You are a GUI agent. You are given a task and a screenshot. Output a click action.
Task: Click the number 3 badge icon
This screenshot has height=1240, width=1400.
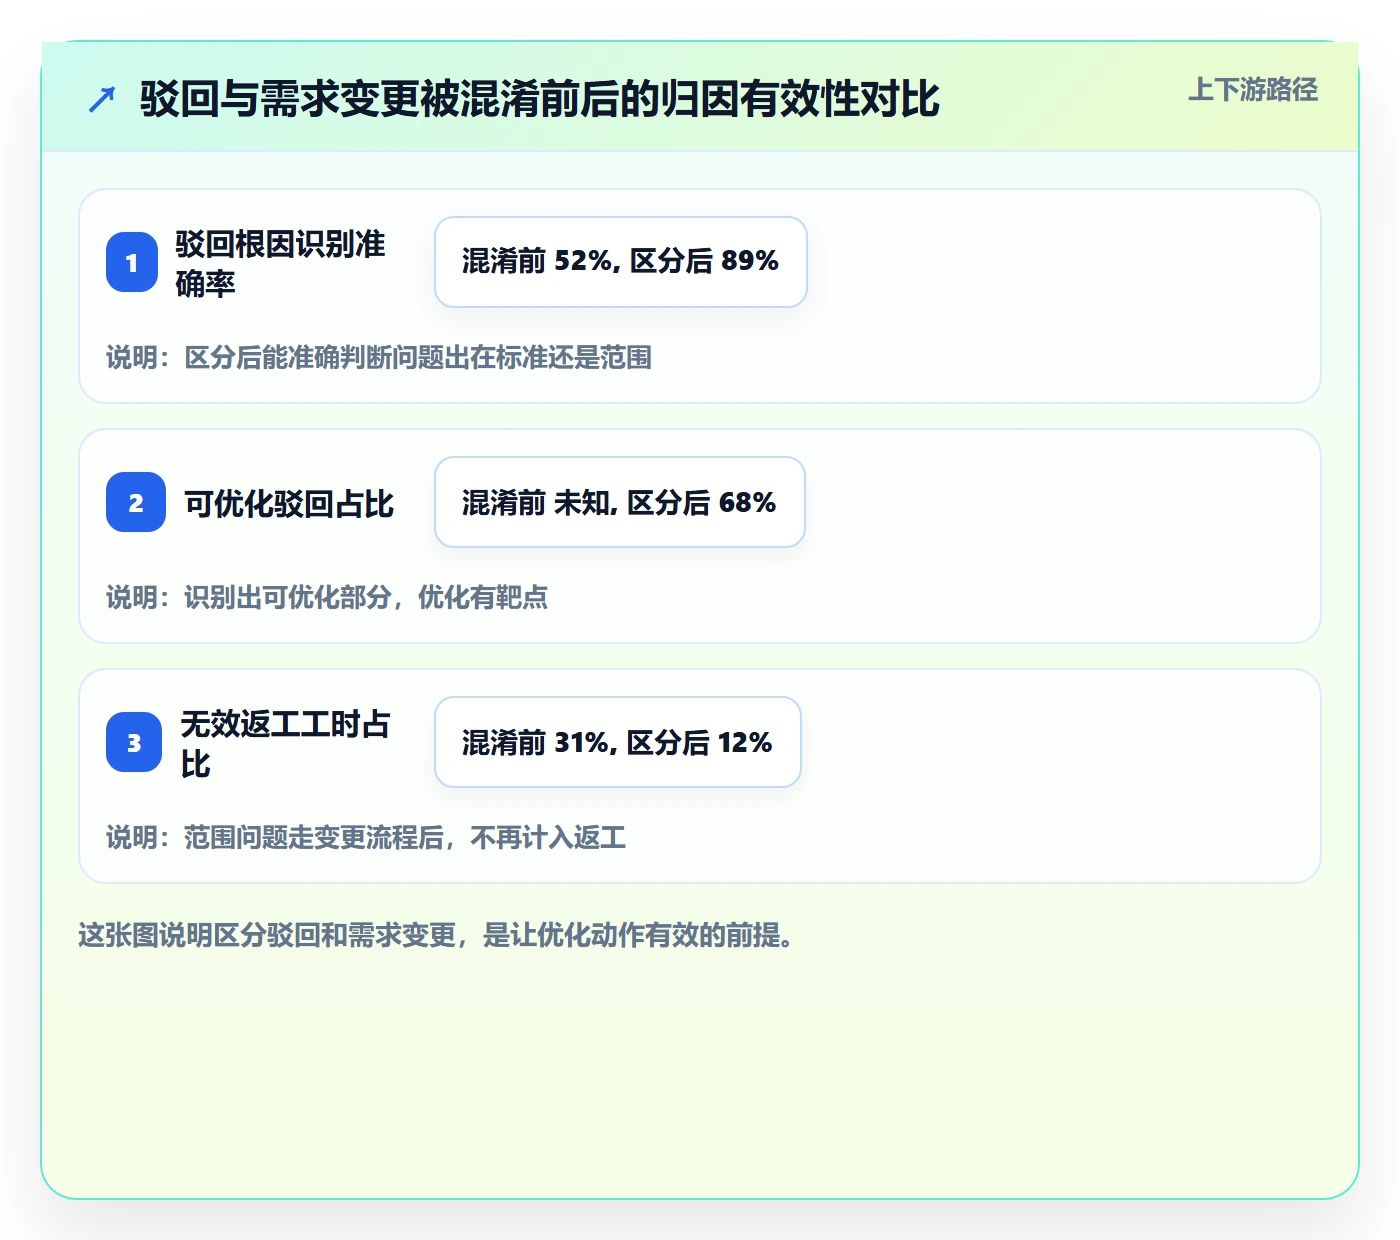(134, 742)
